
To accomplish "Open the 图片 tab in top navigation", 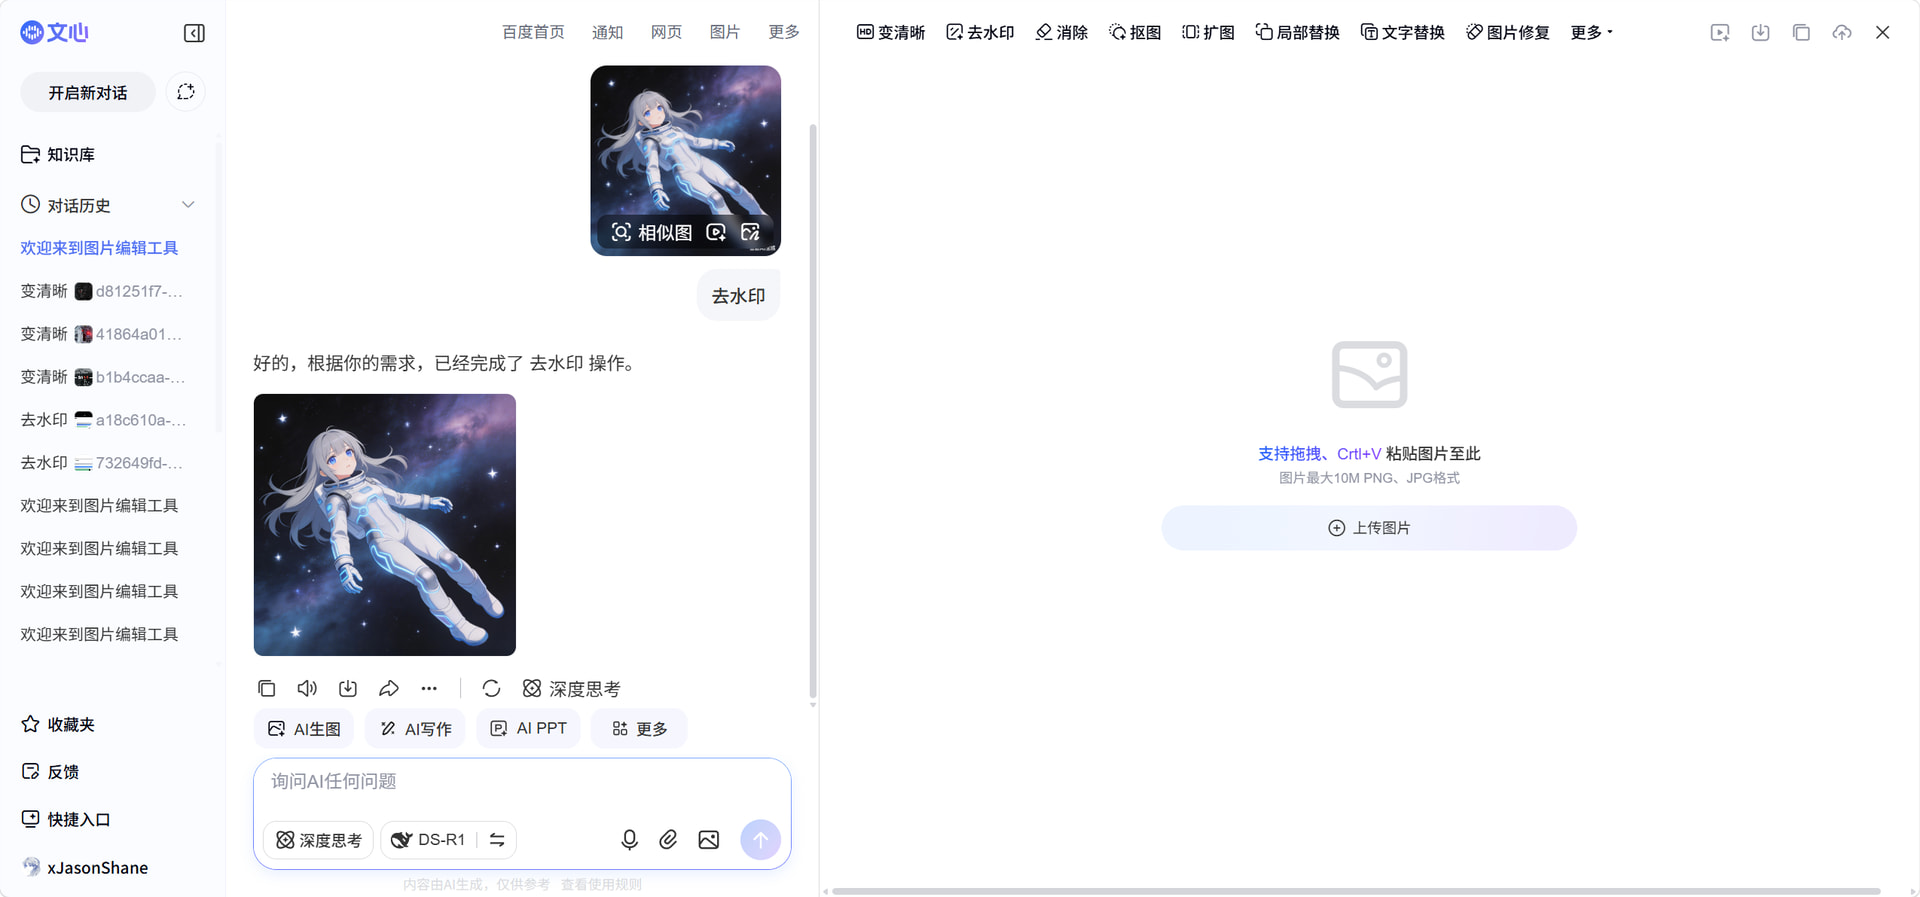I will click(x=724, y=32).
